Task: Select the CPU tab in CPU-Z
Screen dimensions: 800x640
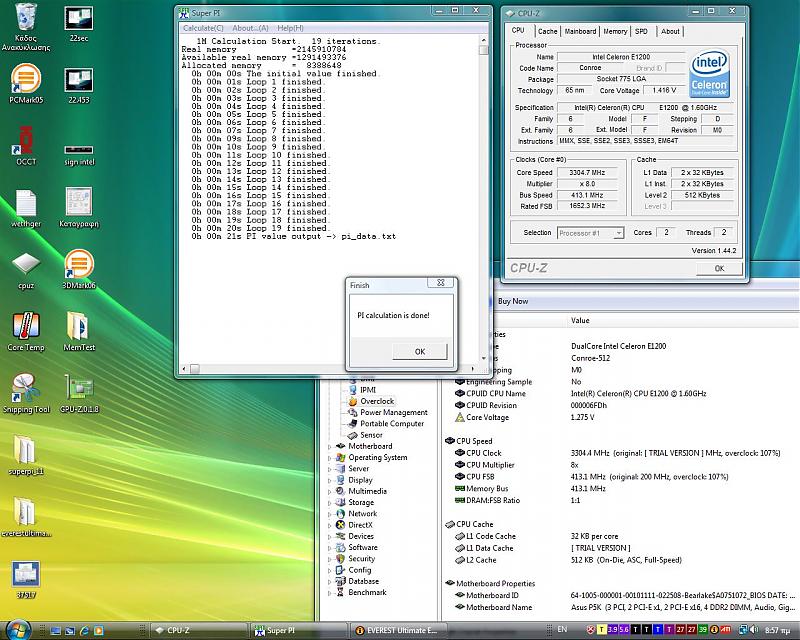Action: pyautogui.click(x=518, y=31)
